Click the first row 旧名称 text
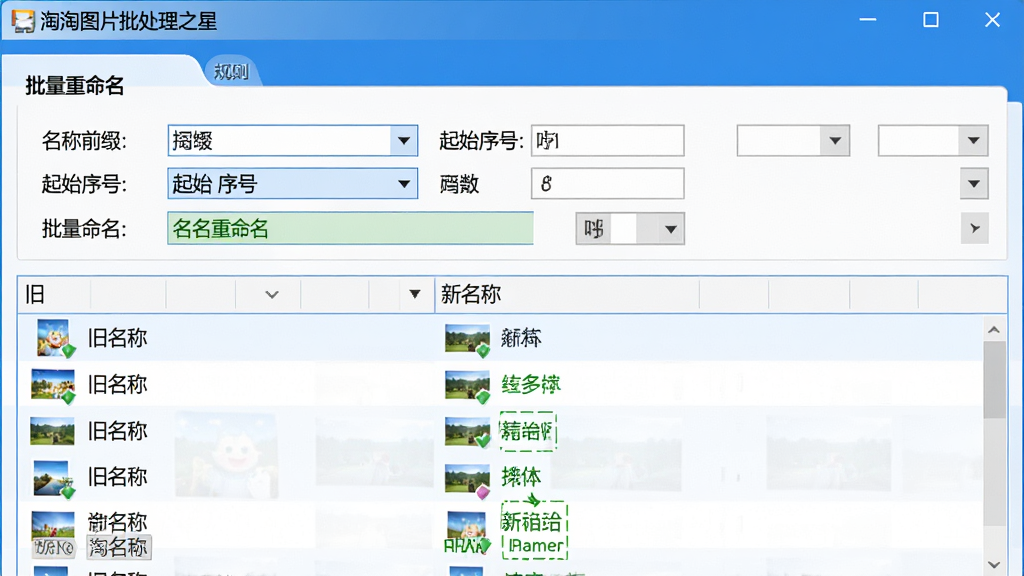This screenshot has height=576, width=1024. click(118, 338)
